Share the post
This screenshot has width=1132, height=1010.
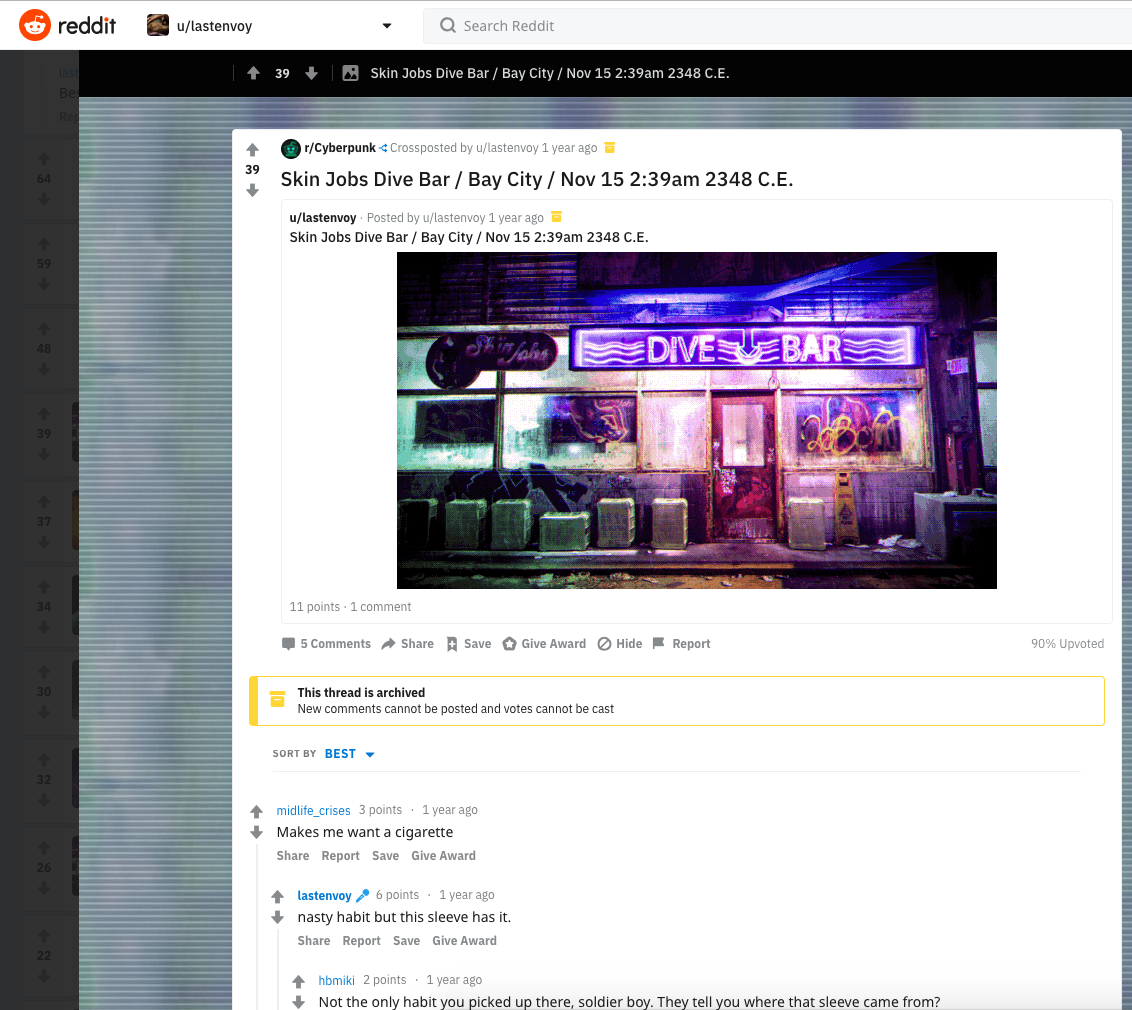tap(408, 644)
